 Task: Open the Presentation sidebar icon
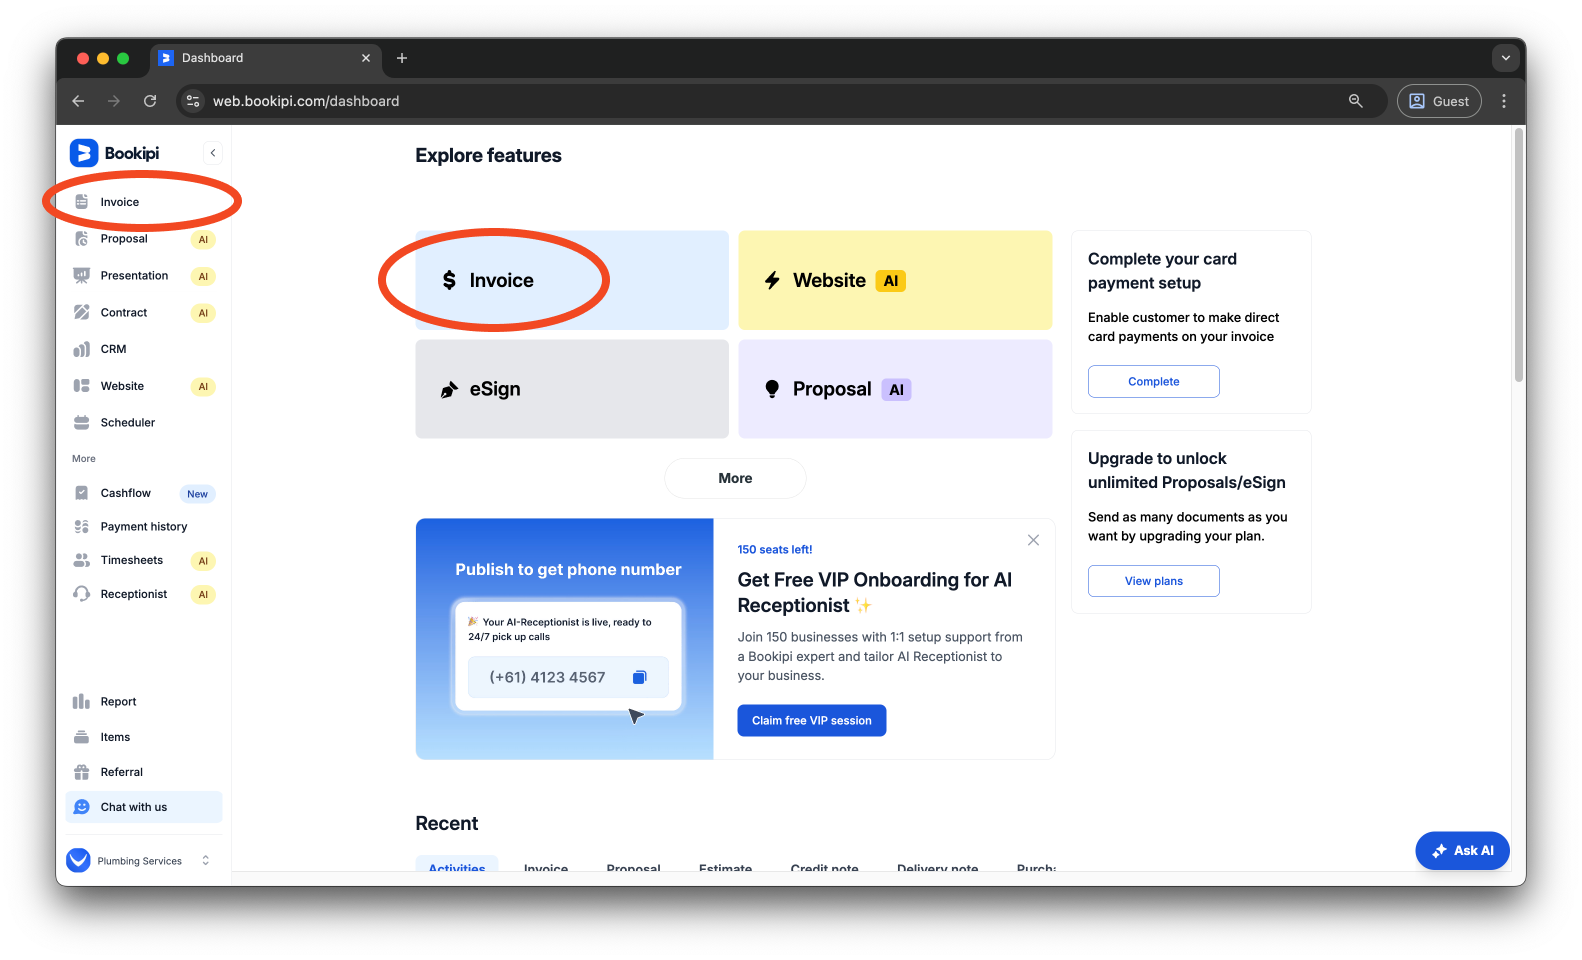[x=82, y=276]
